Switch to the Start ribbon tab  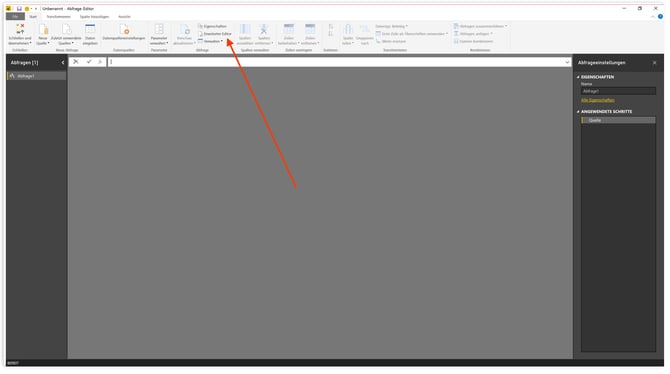(x=33, y=17)
